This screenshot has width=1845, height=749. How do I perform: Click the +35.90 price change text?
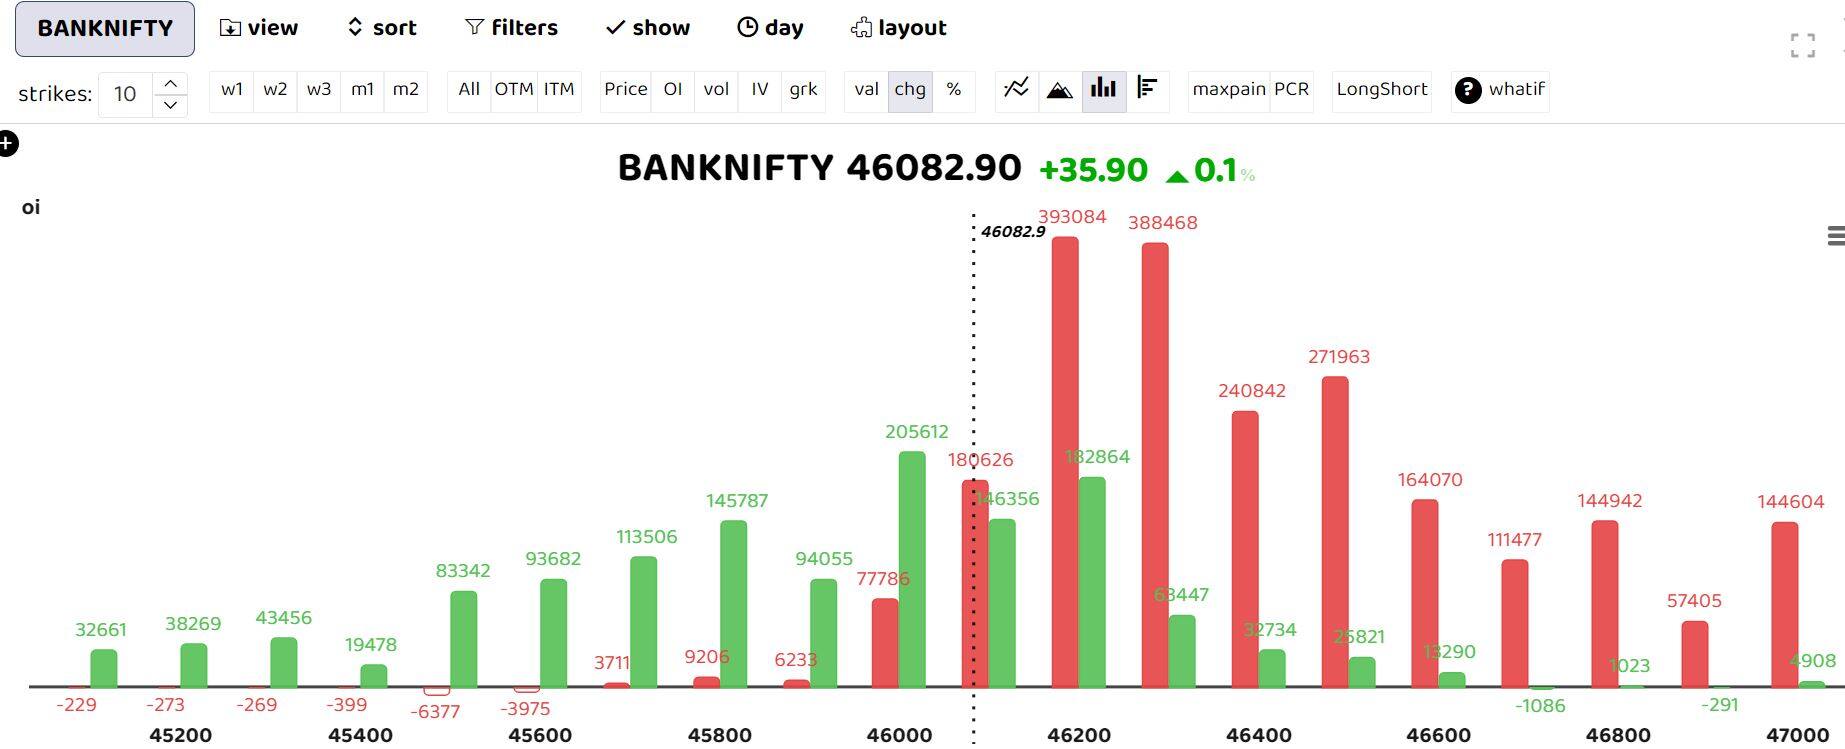point(1093,170)
